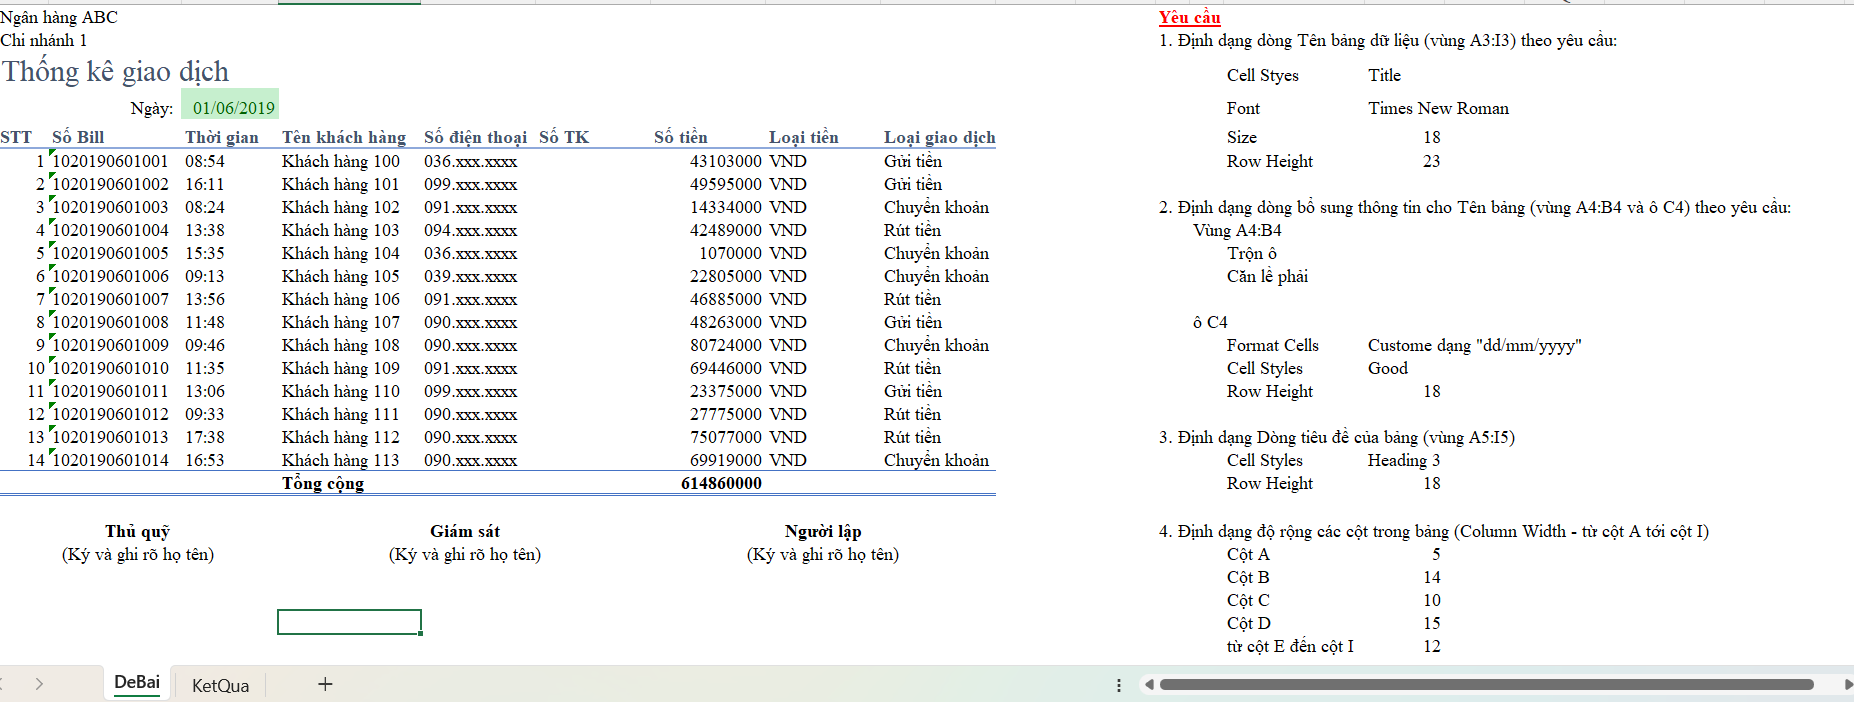Click the horizontal scrollbar thumb

coord(1487,685)
